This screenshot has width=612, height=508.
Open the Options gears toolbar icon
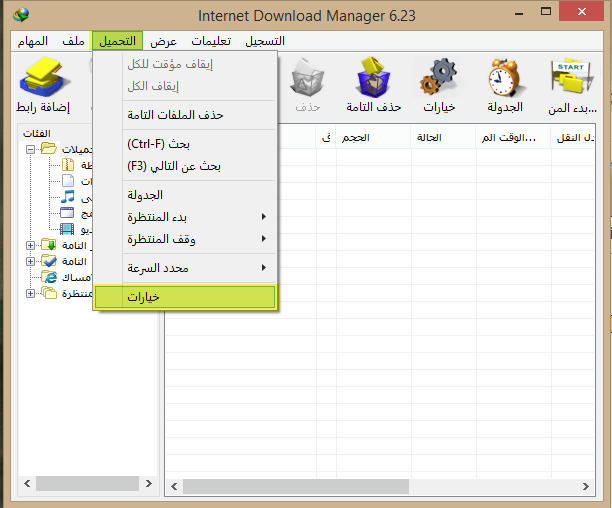pyautogui.click(x=439, y=77)
